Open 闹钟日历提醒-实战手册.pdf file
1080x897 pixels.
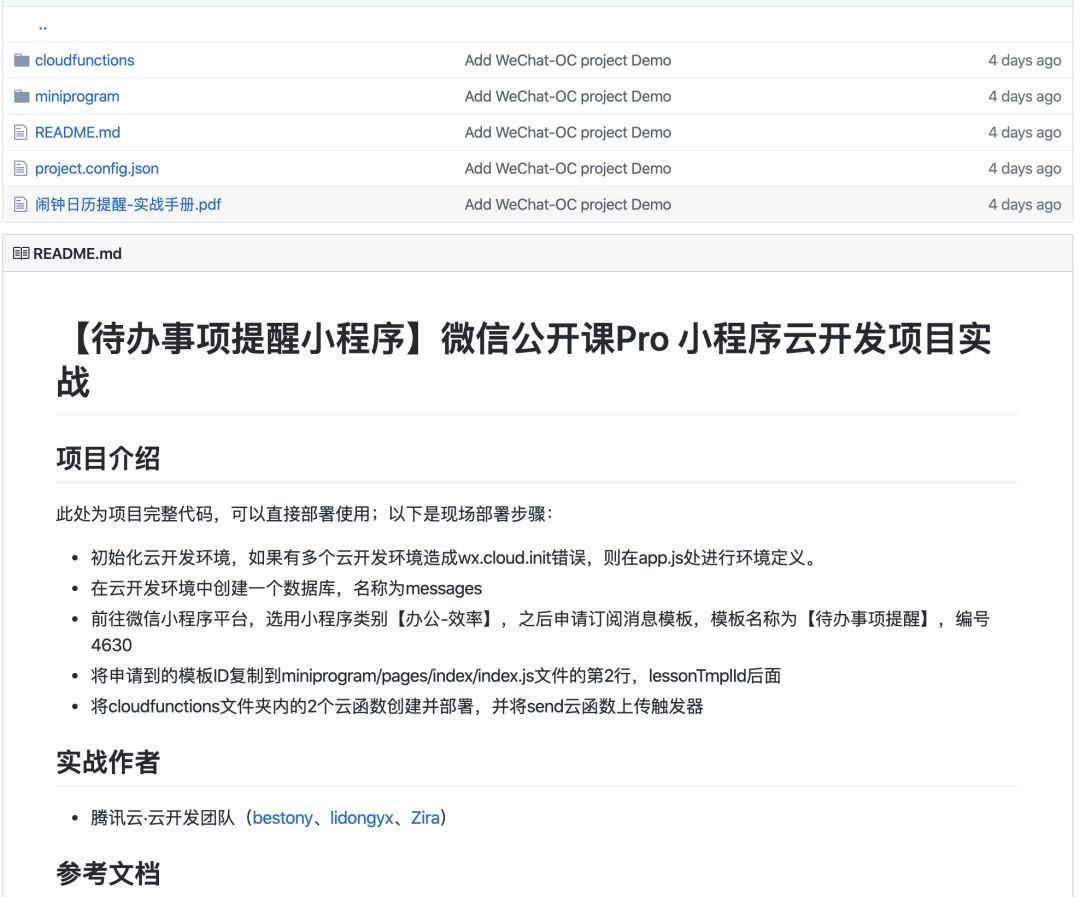128,204
